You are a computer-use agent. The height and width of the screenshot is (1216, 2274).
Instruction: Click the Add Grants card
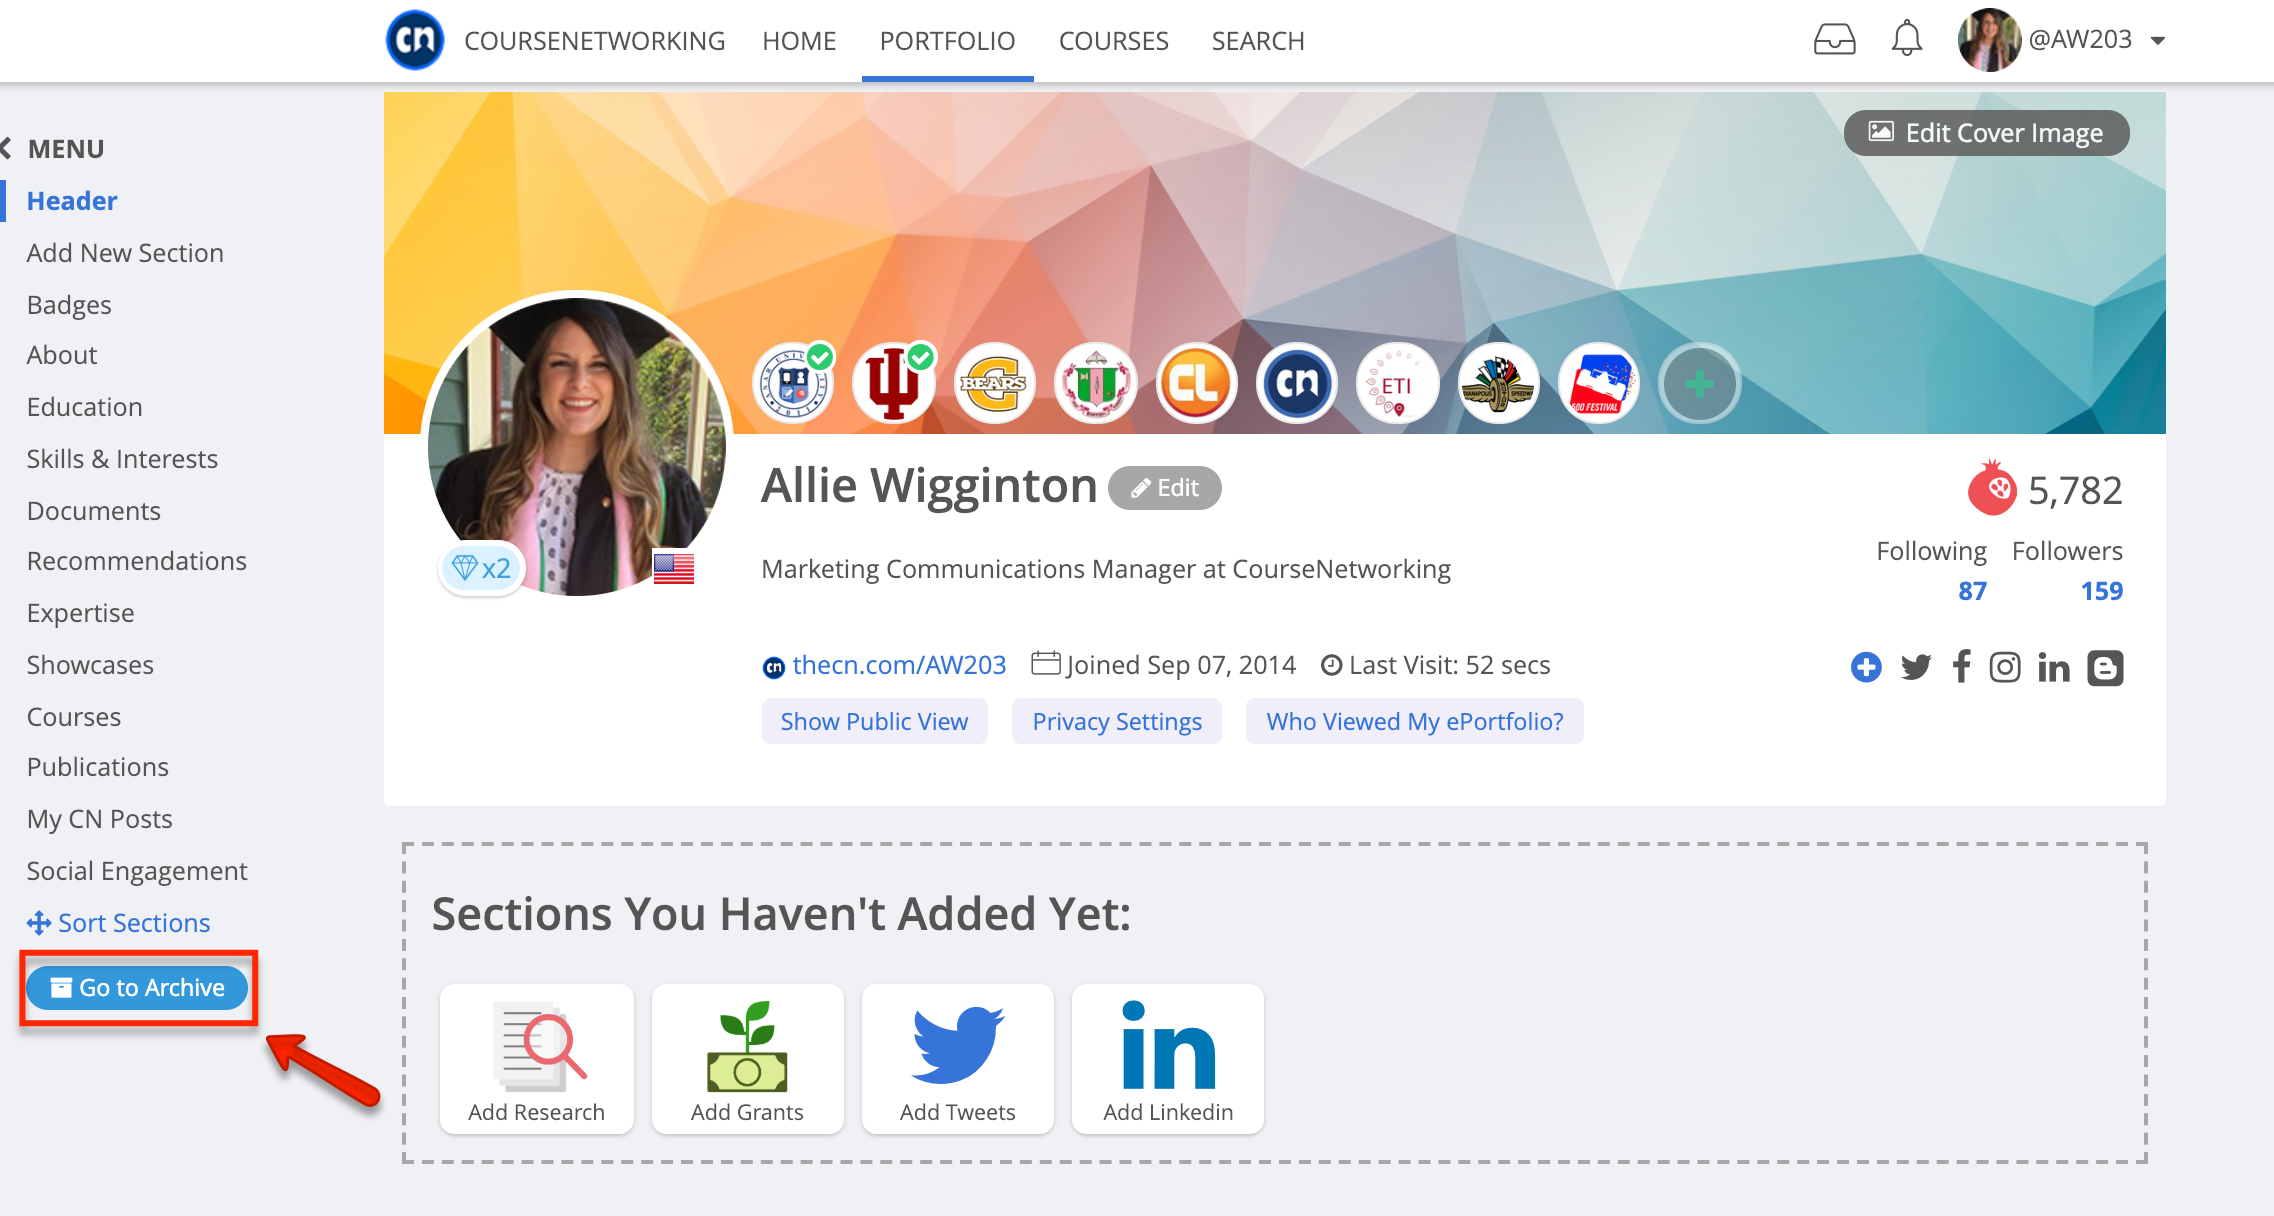click(747, 1059)
